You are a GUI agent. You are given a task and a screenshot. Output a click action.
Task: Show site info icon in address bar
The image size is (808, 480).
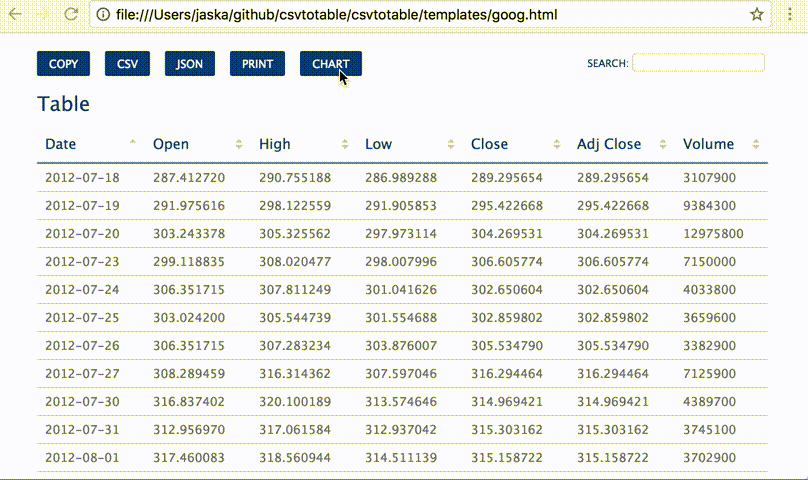point(103,14)
